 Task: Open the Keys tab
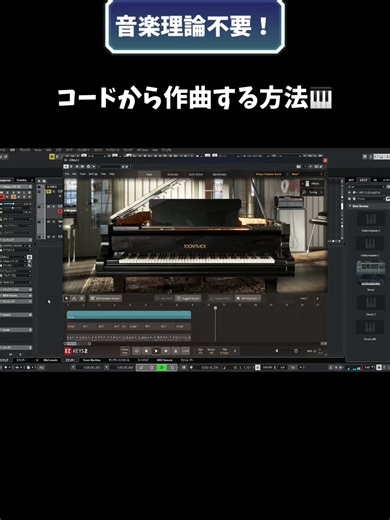[149, 174]
